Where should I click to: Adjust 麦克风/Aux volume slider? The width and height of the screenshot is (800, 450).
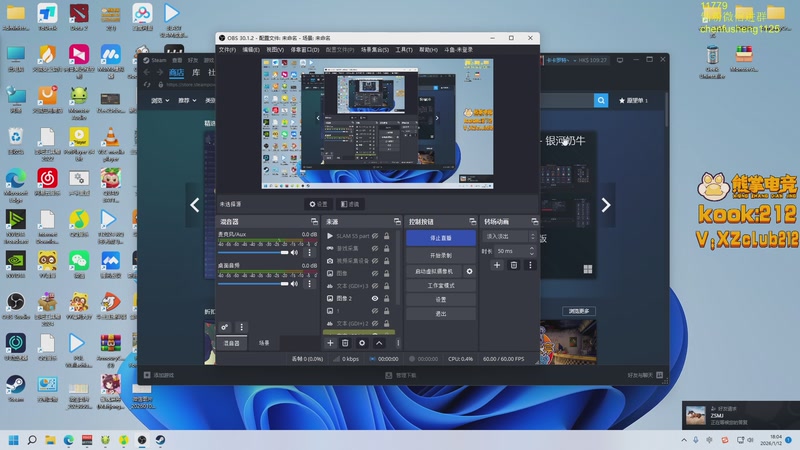point(253,253)
